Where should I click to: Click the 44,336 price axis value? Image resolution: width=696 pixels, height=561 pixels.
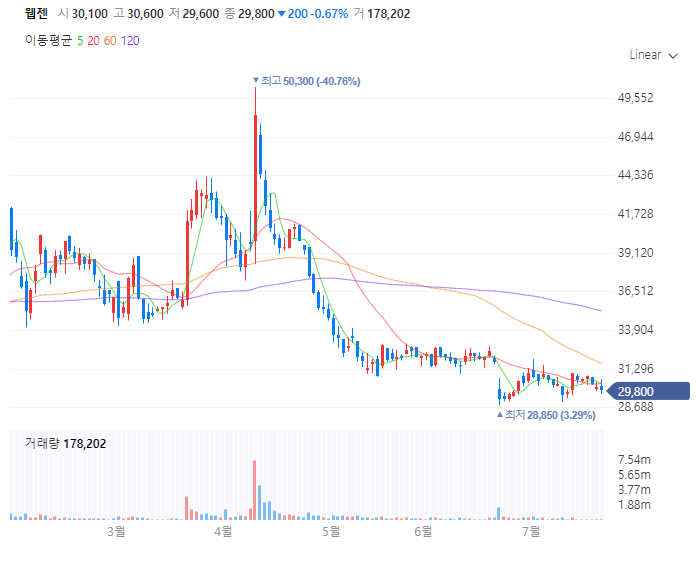(x=636, y=175)
